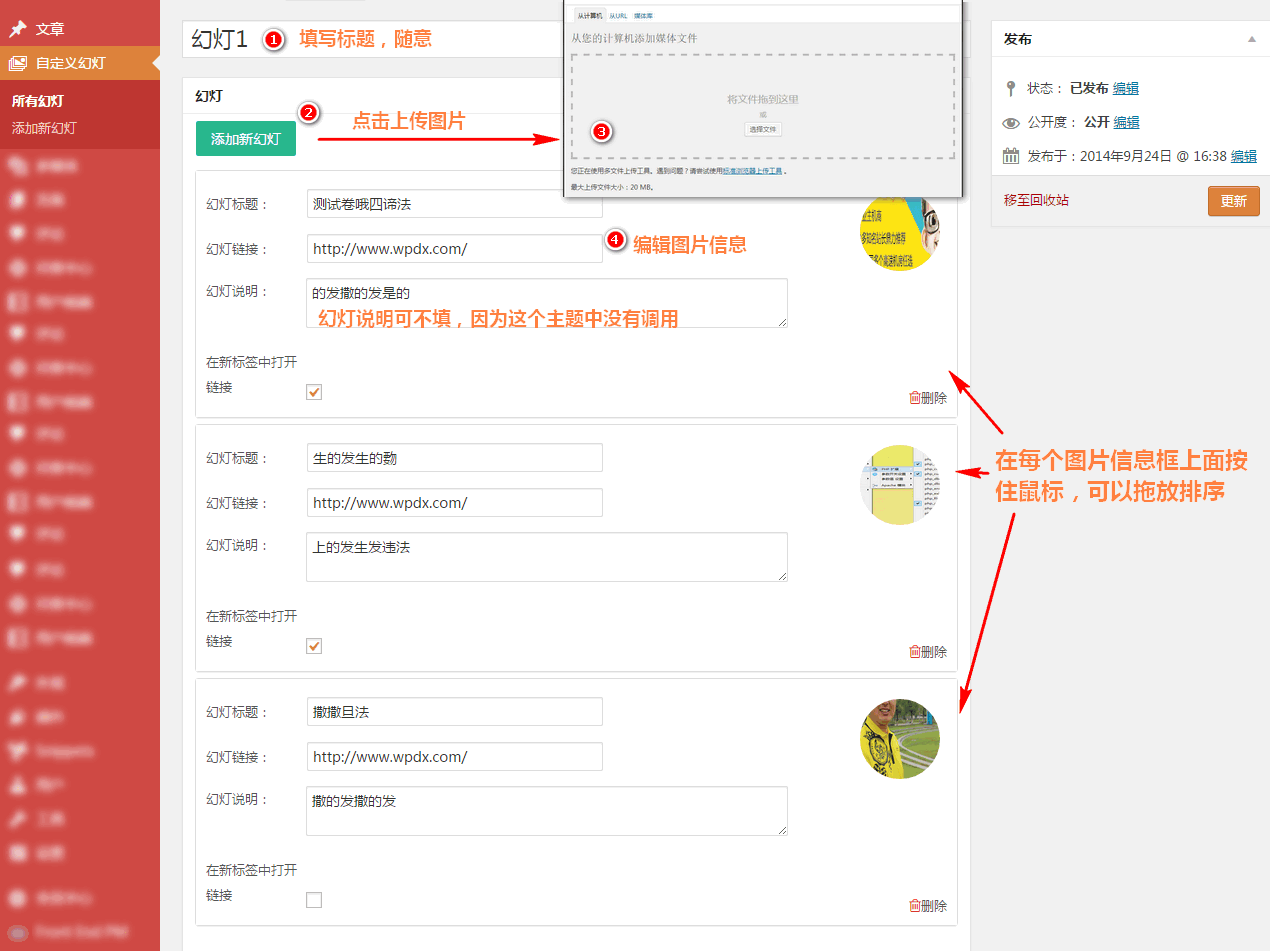Open 所有幻灯 in the sidebar submenu

coord(38,101)
